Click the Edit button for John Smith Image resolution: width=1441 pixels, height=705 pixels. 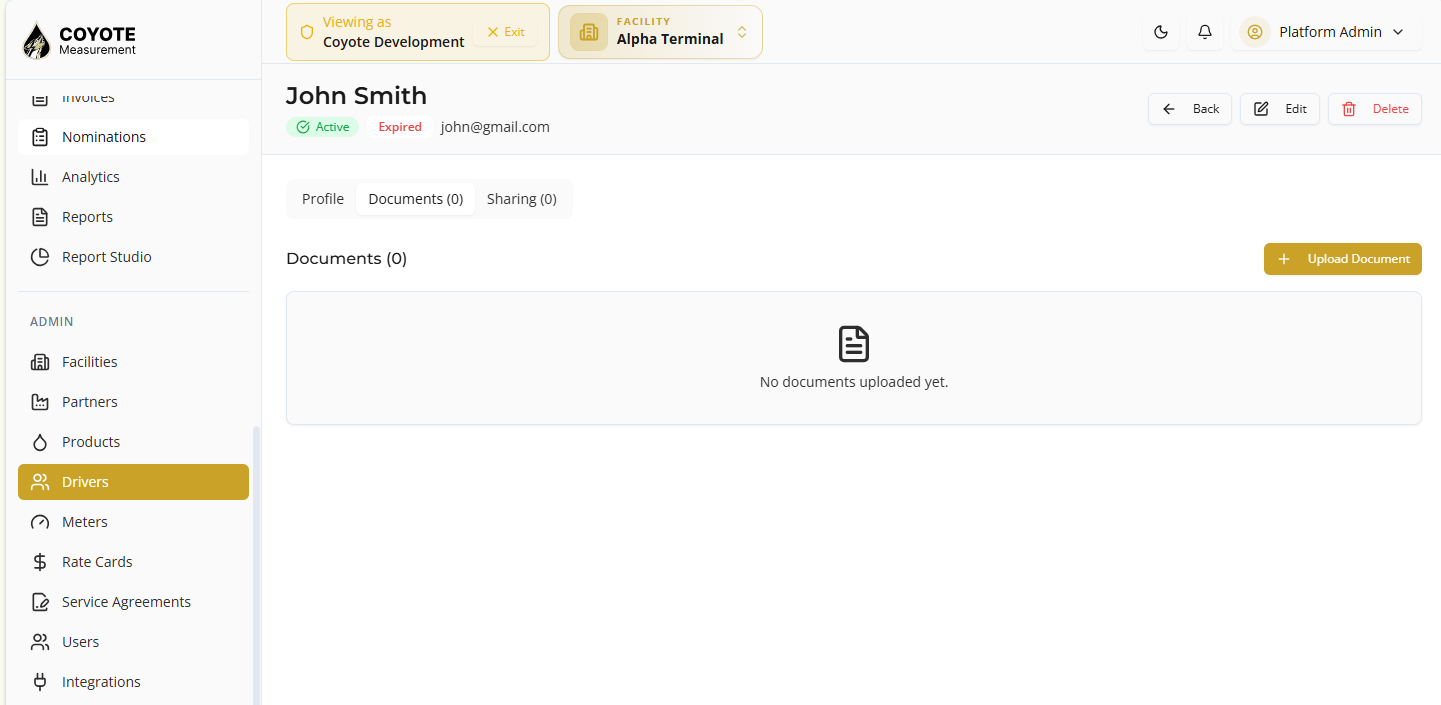pyautogui.click(x=1280, y=109)
